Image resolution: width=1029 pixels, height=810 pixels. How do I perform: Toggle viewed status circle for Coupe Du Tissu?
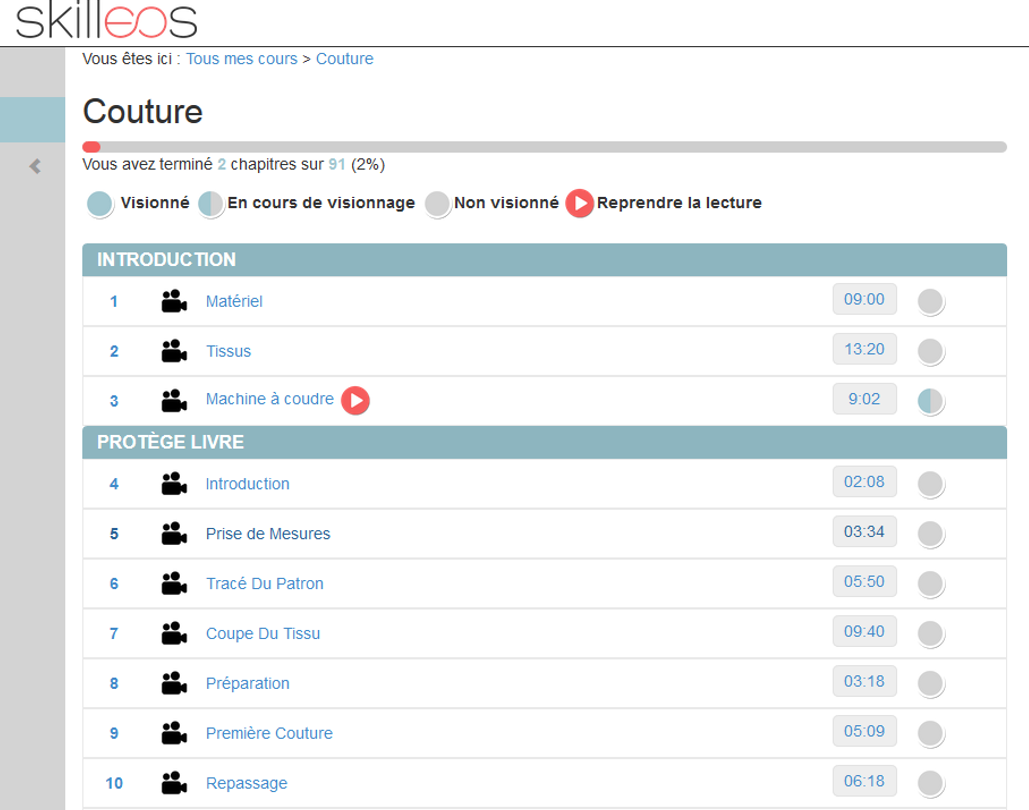pos(931,633)
